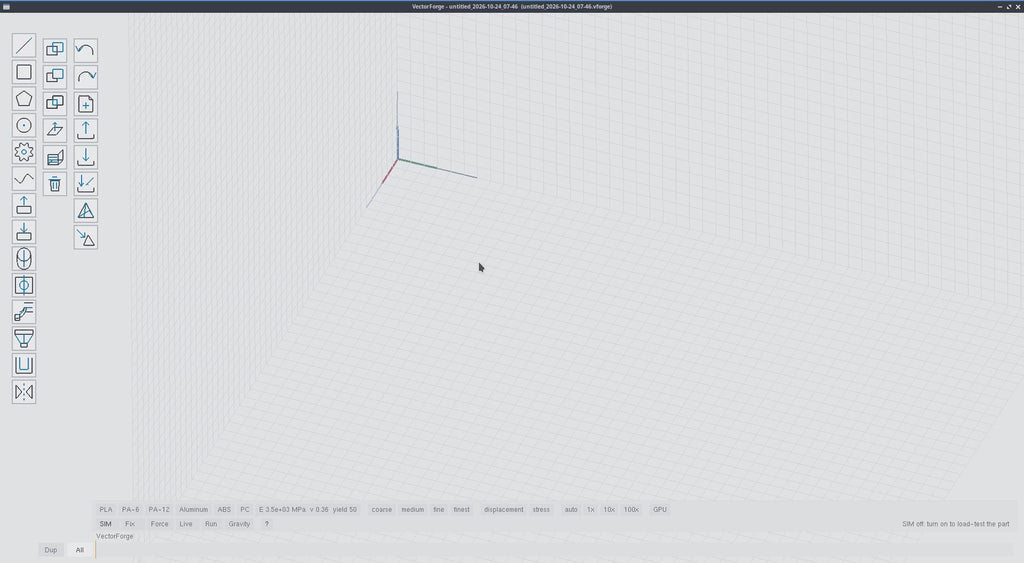Choose Aluminum material
This screenshot has height=563, width=1024.
193,509
